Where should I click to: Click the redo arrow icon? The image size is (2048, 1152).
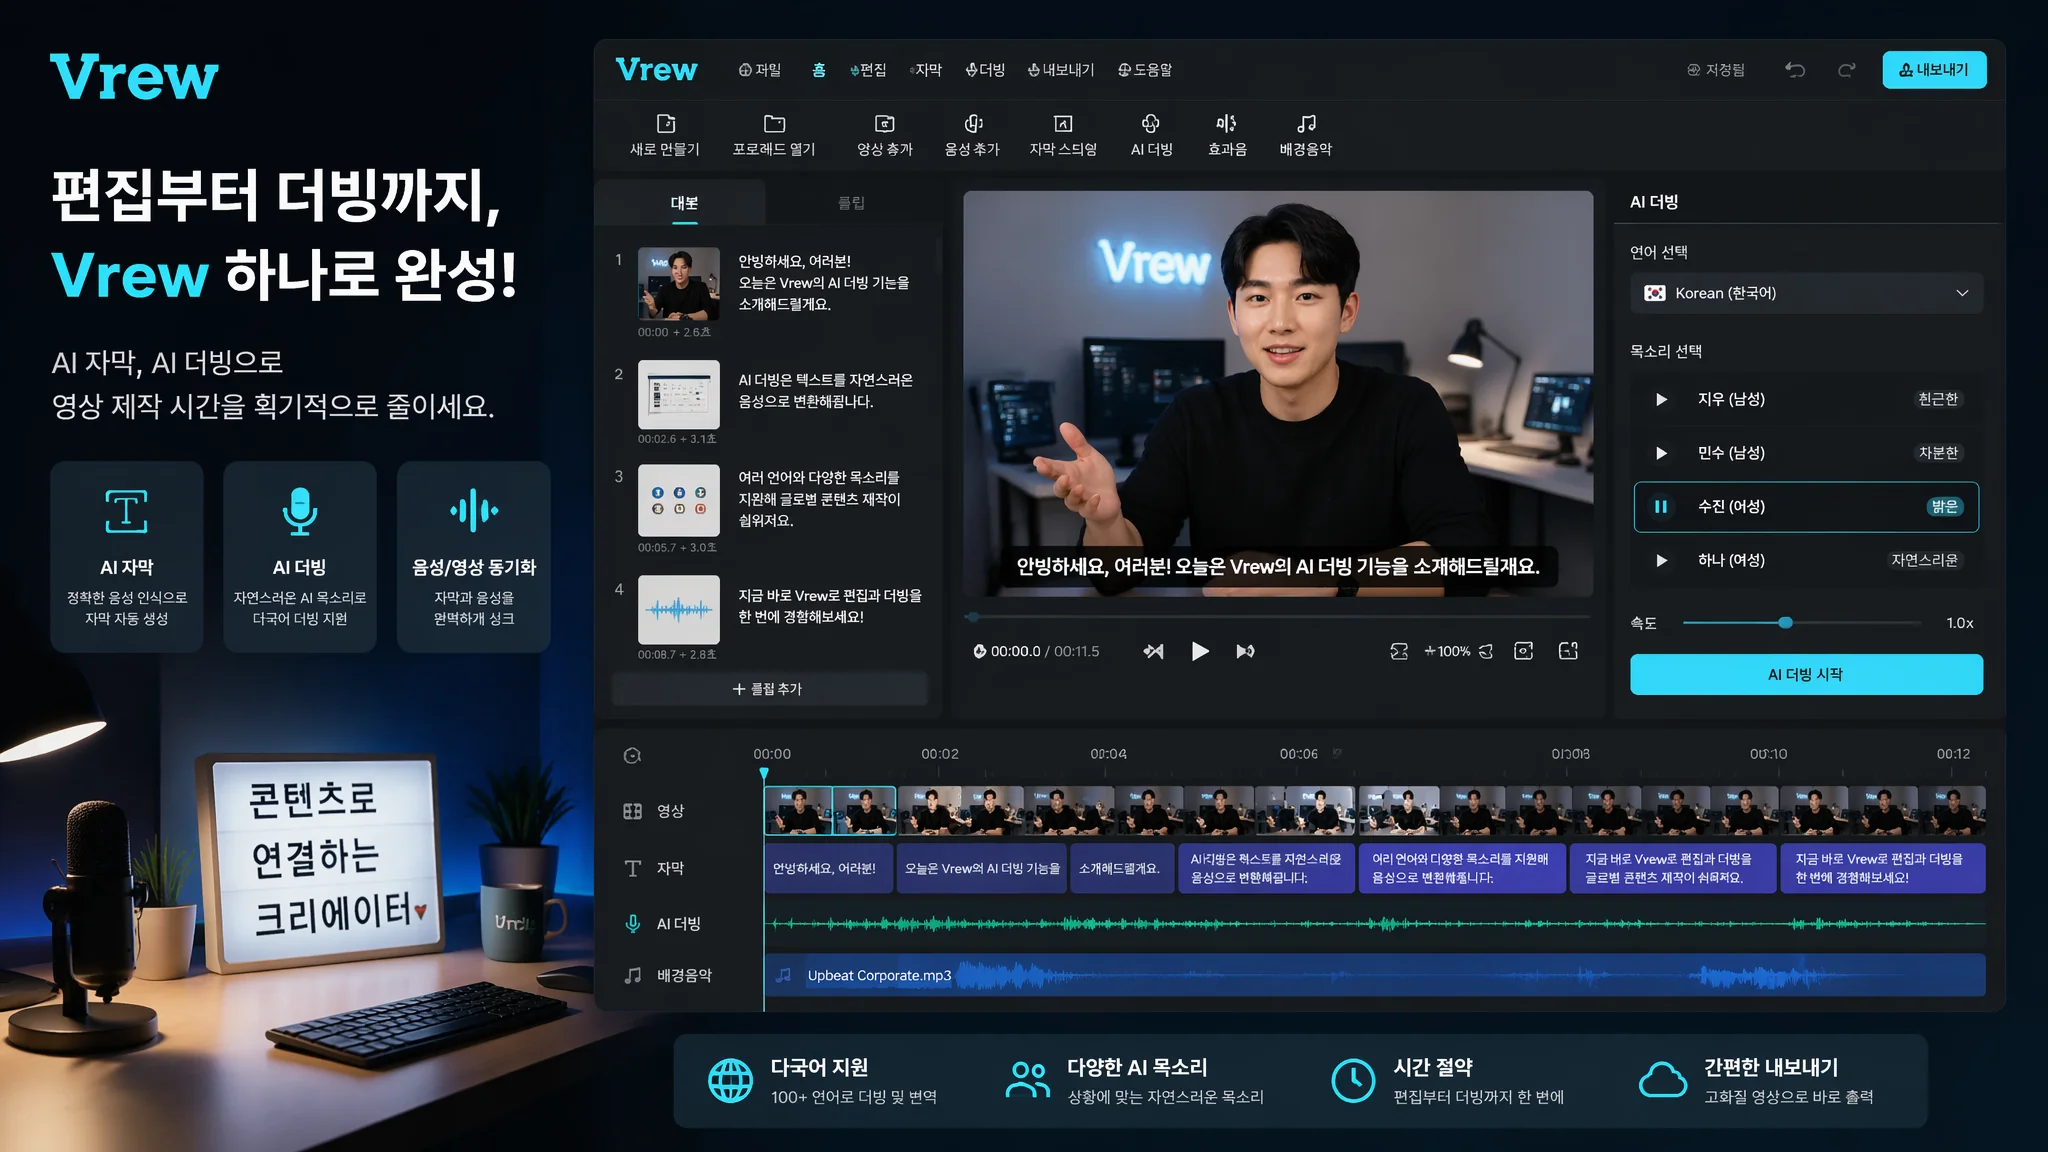(x=1846, y=70)
